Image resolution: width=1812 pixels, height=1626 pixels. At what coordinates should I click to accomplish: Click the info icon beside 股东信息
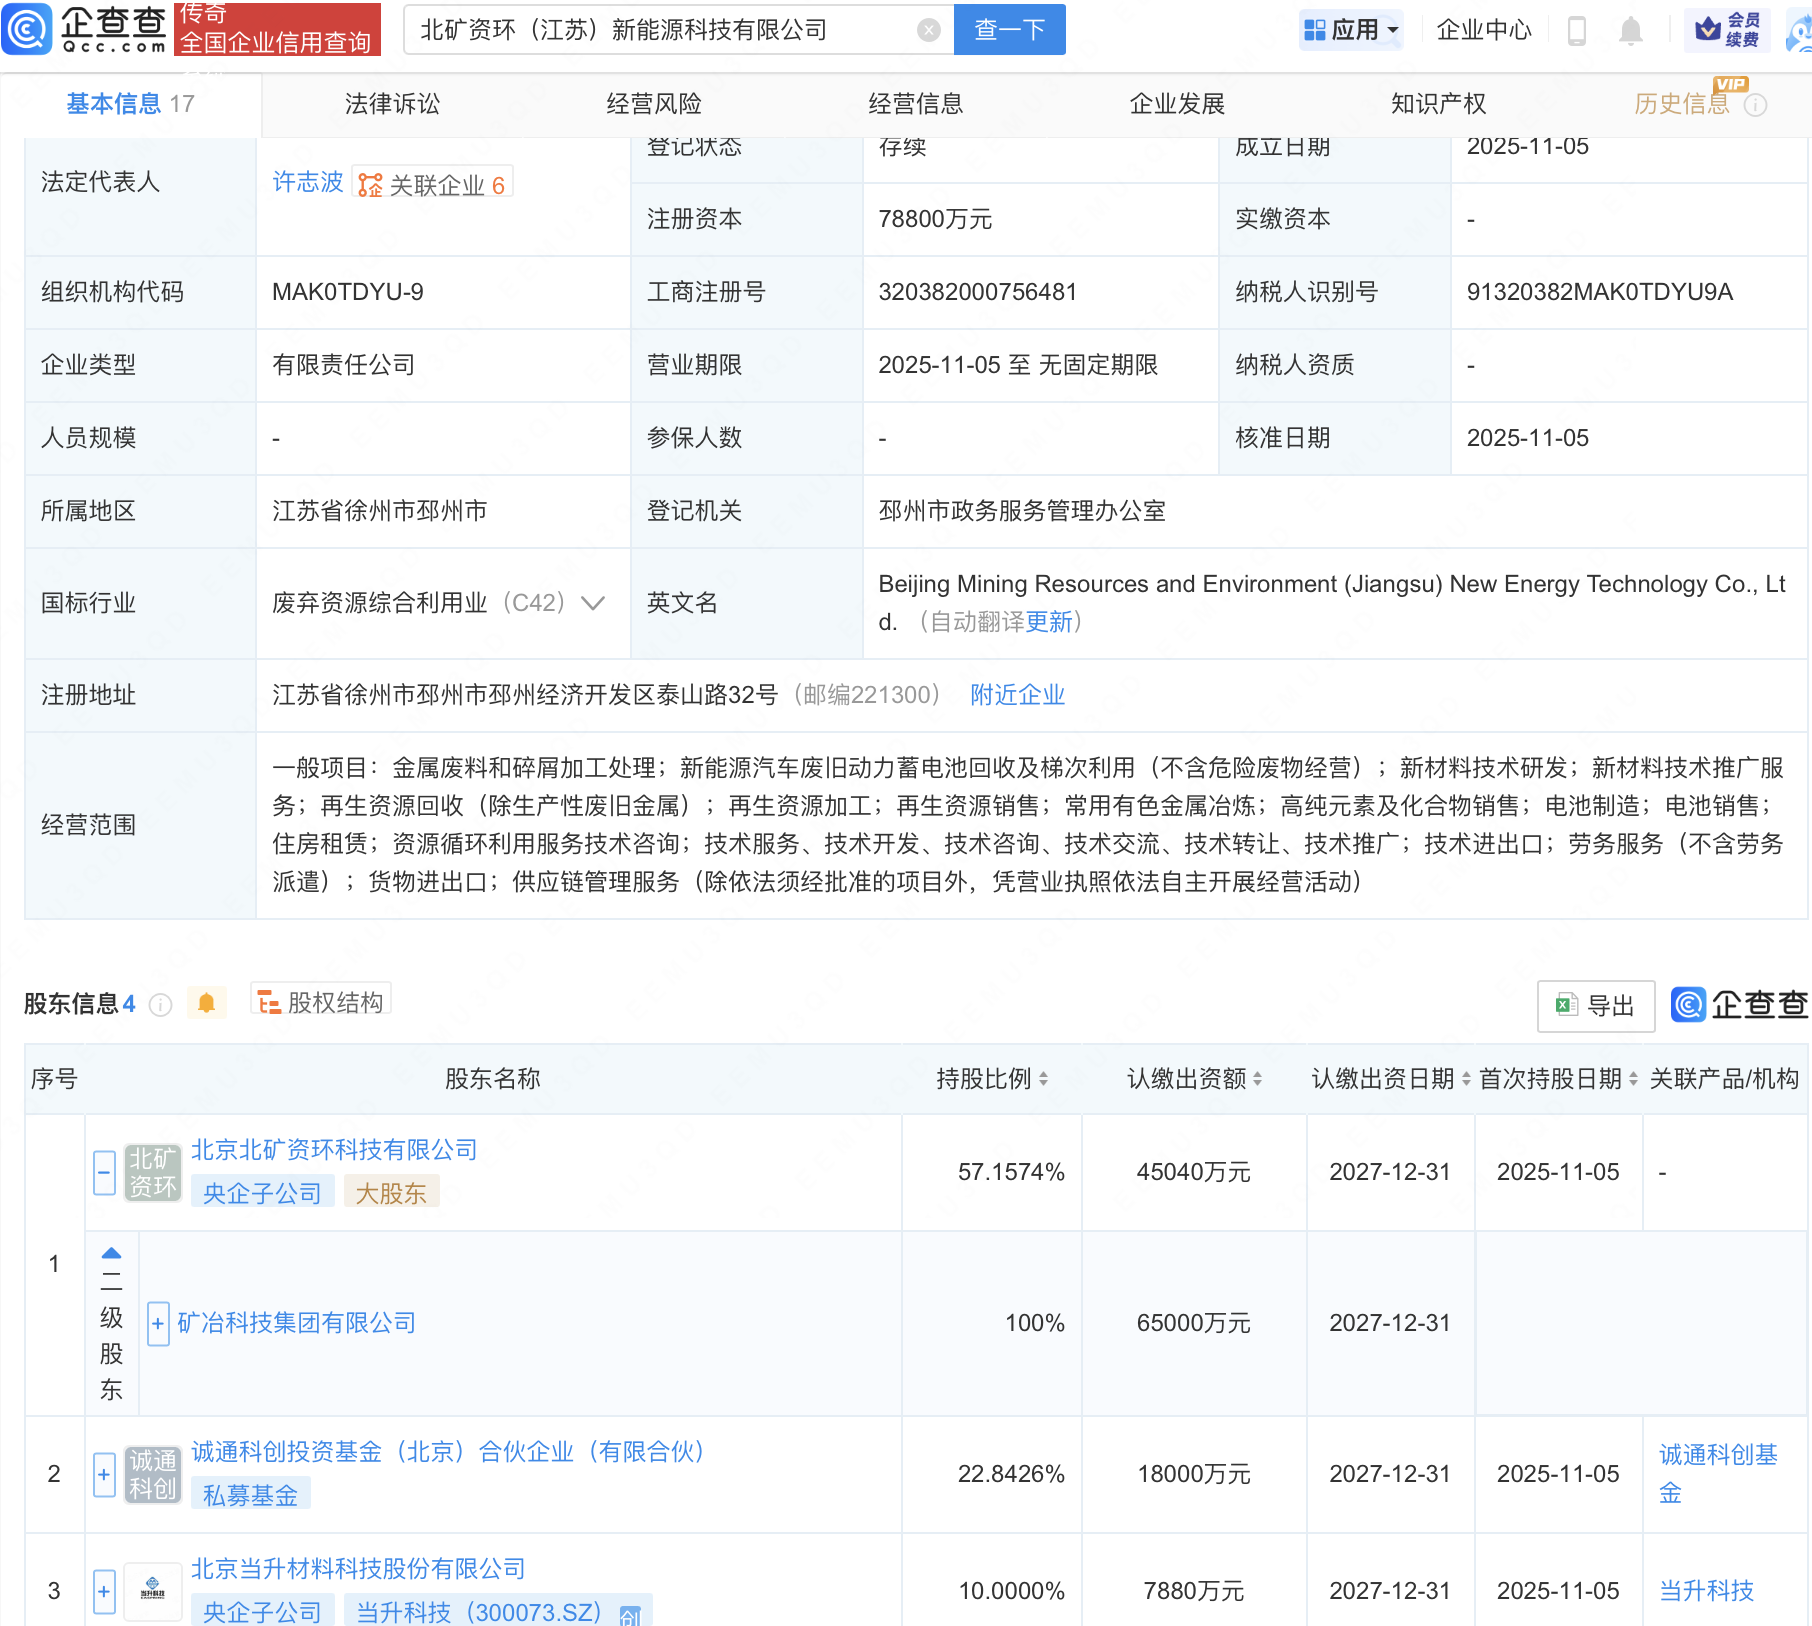[x=160, y=1005]
